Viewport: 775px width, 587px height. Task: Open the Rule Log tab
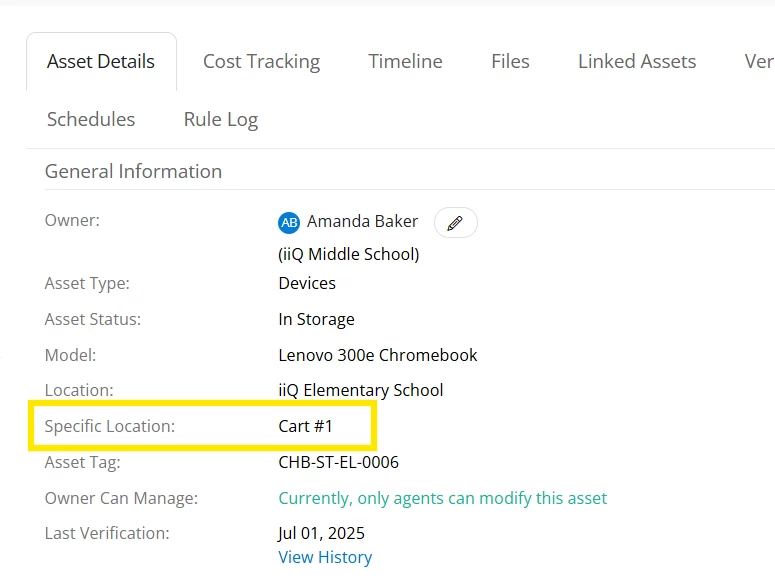coord(221,120)
